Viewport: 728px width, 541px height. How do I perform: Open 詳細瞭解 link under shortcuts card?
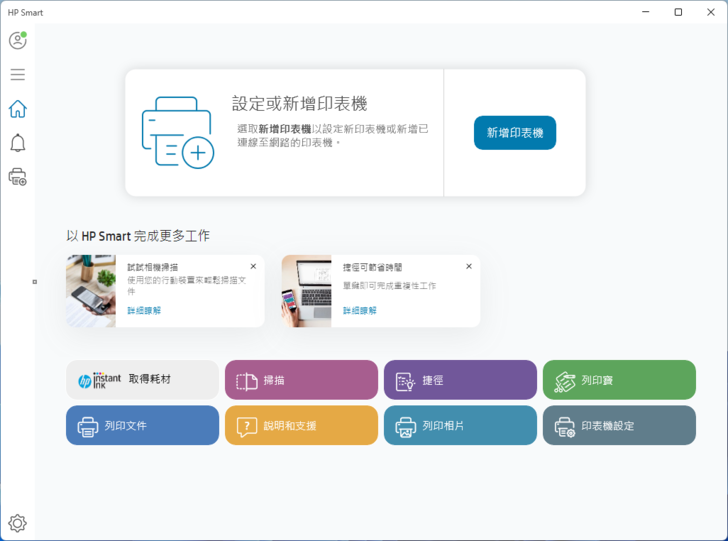point(360,311)
